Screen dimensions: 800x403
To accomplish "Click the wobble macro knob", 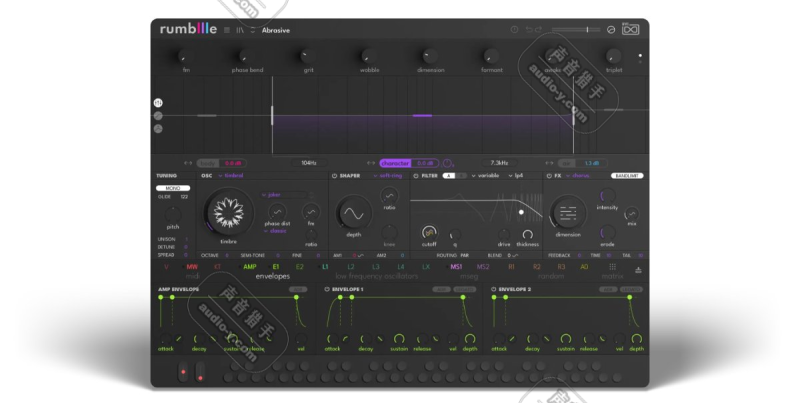I will 367,56.
